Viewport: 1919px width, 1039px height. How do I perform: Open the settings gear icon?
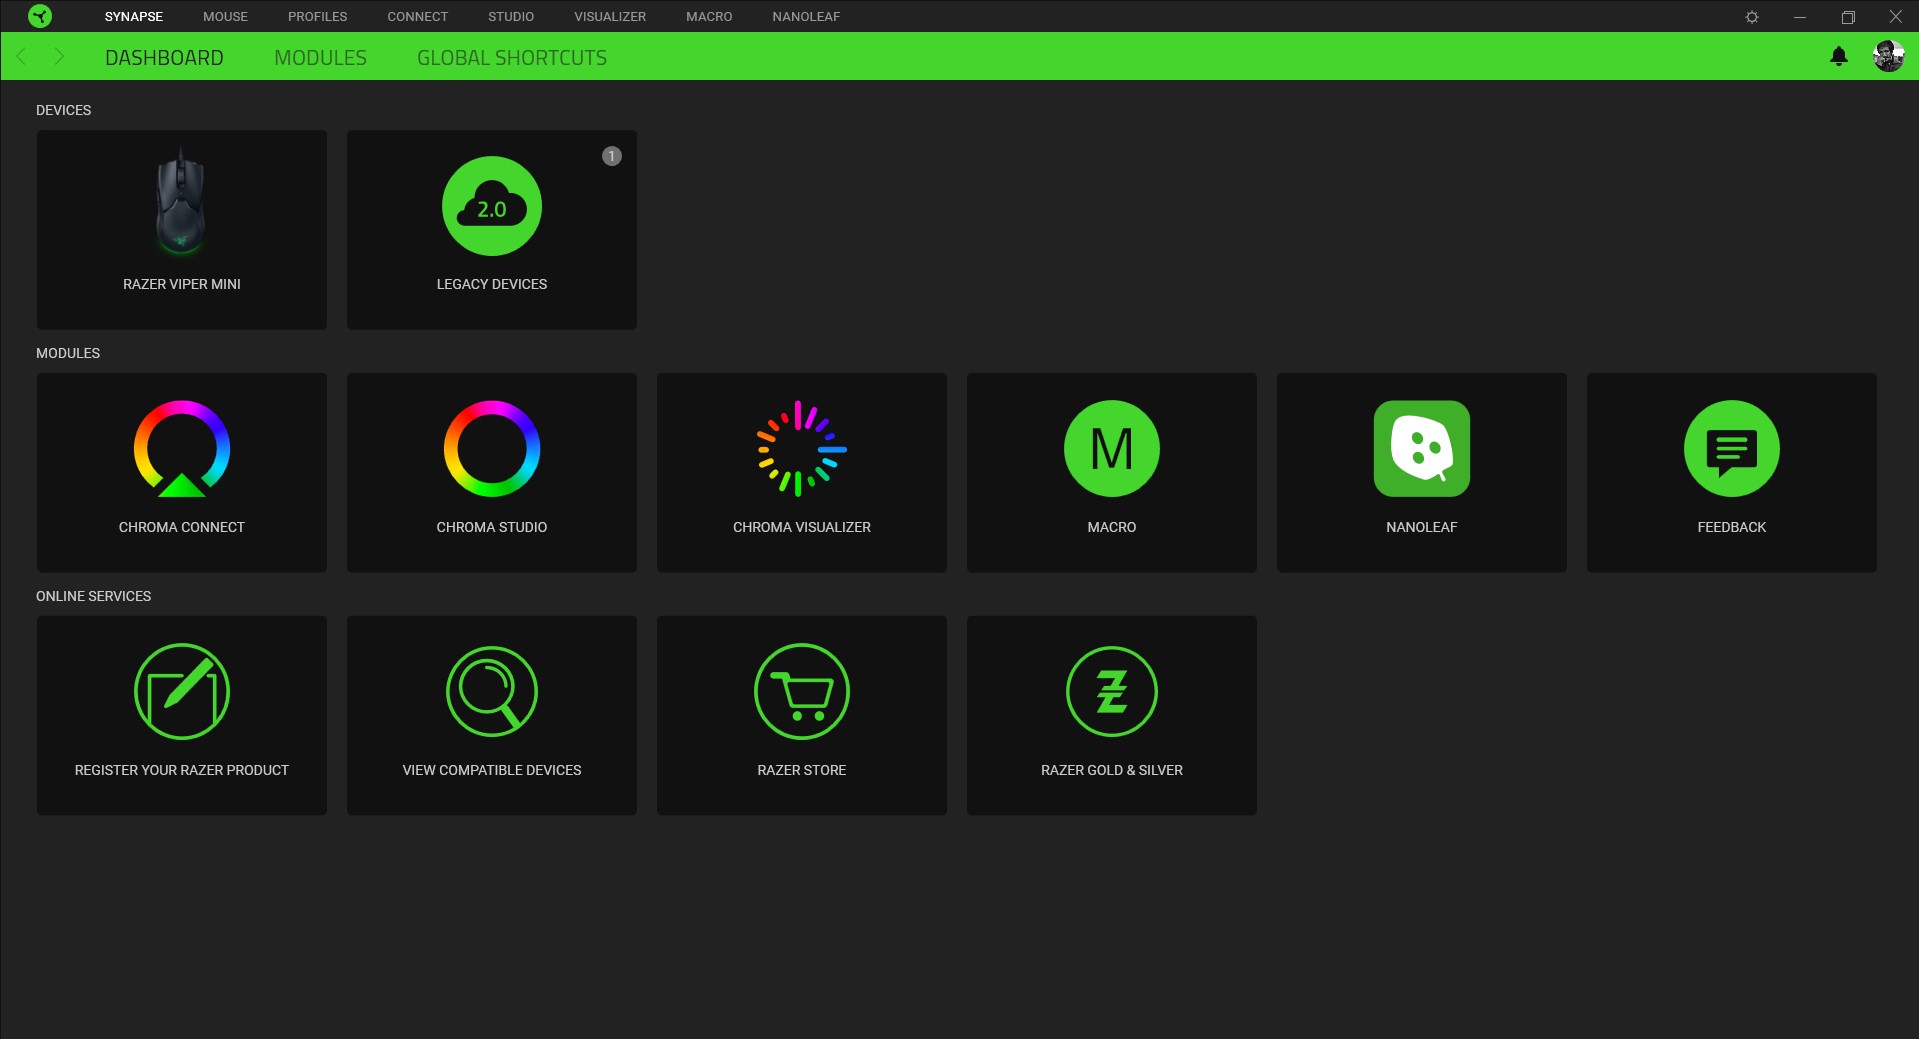click(1752, 17)
